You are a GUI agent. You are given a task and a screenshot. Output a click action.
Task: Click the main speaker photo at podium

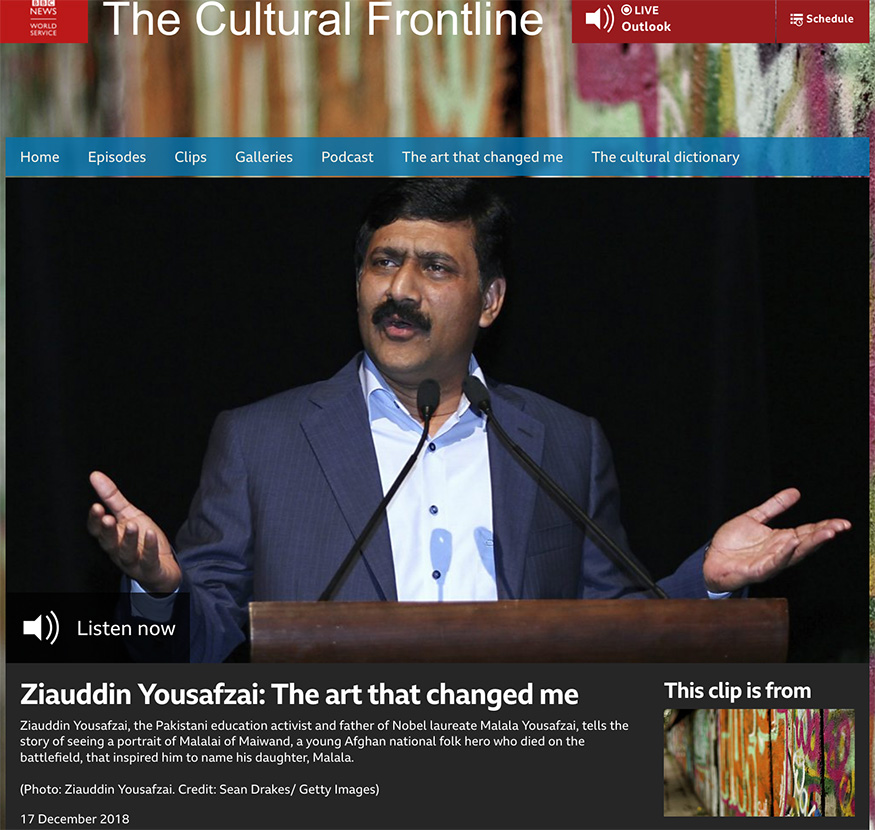(x=438, y=420)
